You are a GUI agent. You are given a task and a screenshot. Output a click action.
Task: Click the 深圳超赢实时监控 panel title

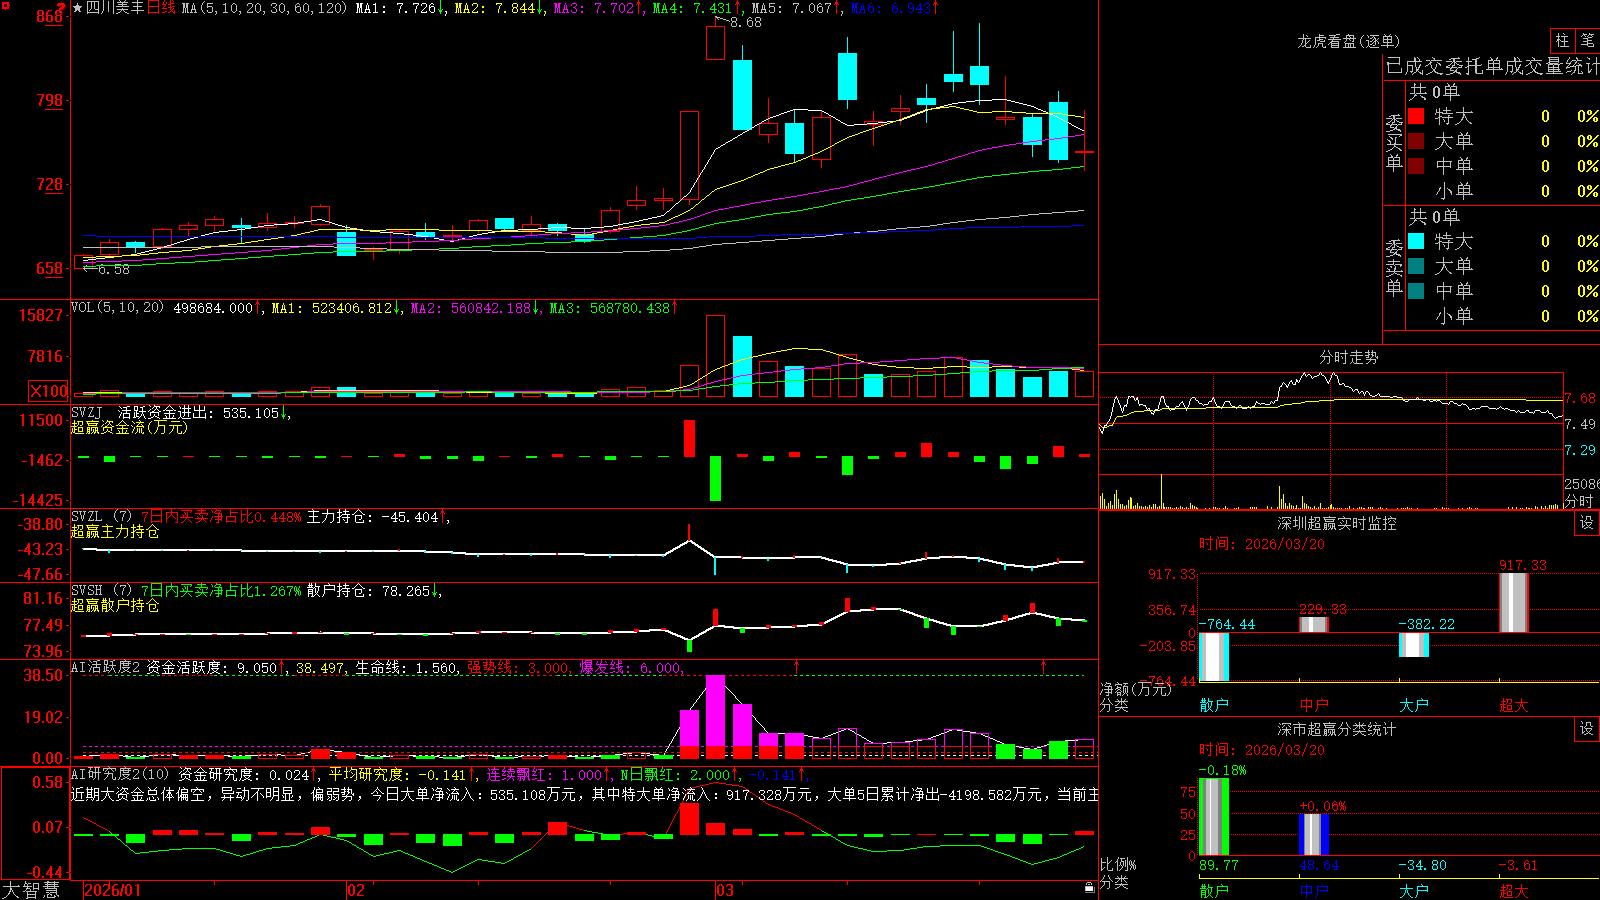coord(1336,523)
